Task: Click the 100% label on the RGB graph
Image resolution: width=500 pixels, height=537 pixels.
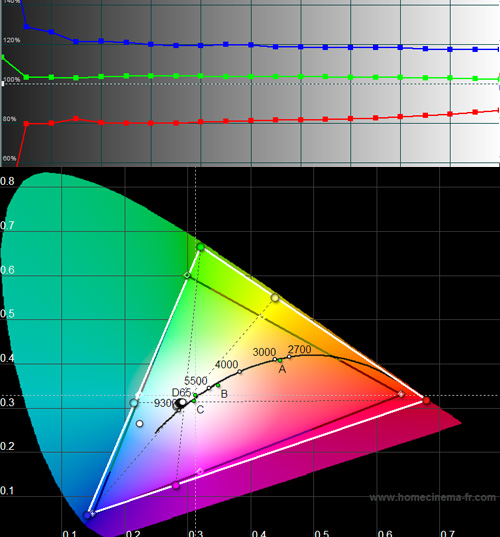Action: pos(12,79)
